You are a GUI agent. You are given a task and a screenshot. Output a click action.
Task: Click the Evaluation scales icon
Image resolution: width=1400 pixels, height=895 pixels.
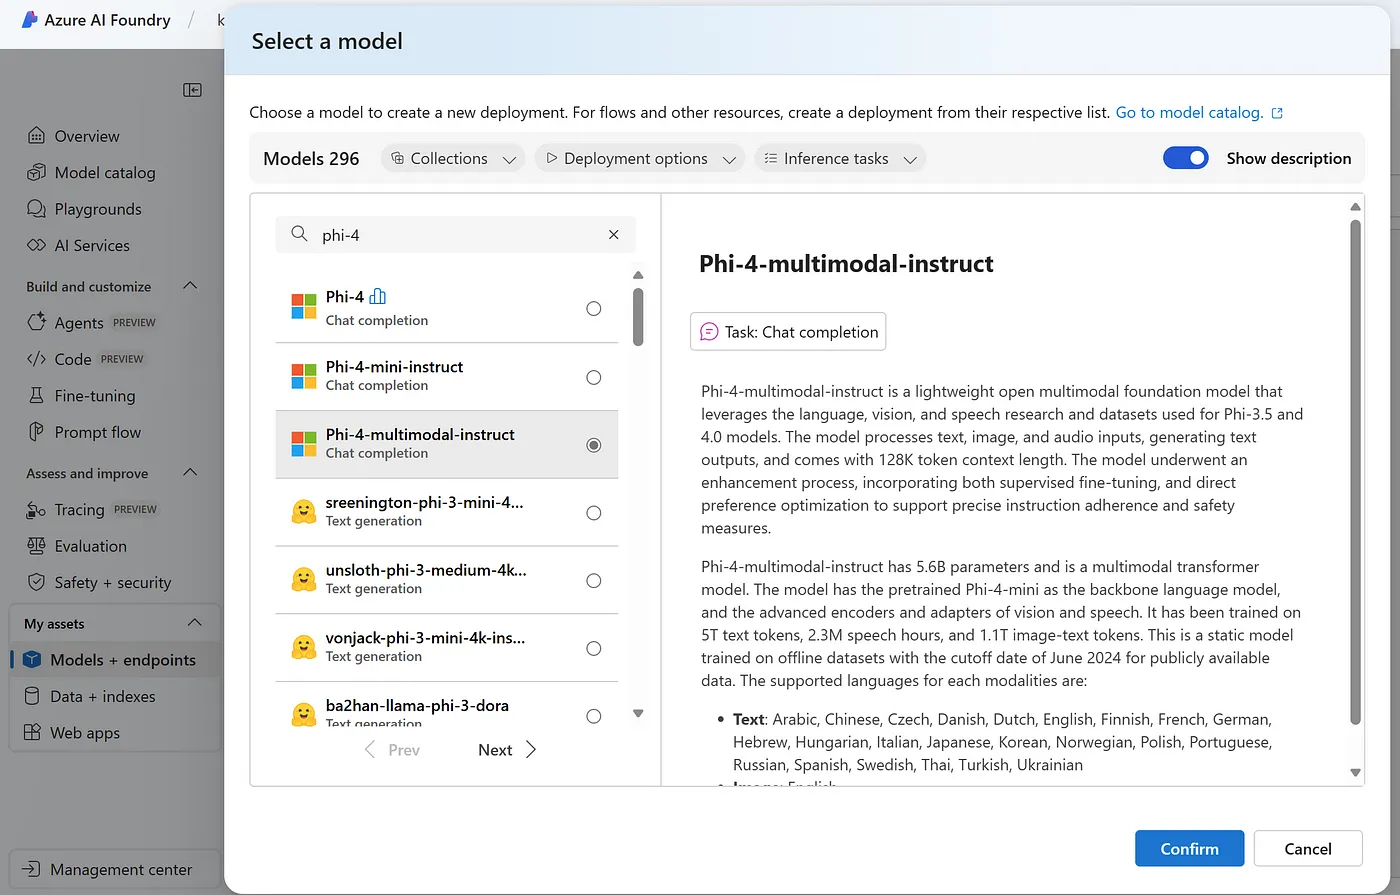click(36, 546)
